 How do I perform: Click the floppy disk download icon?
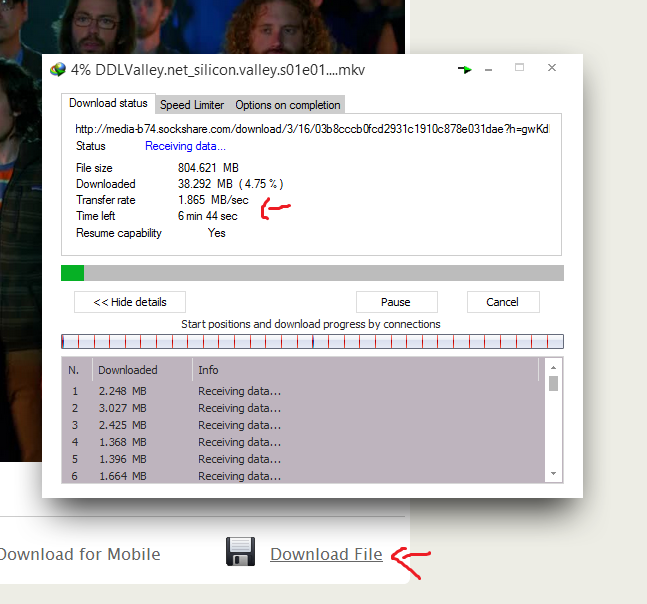pos(241,553)
